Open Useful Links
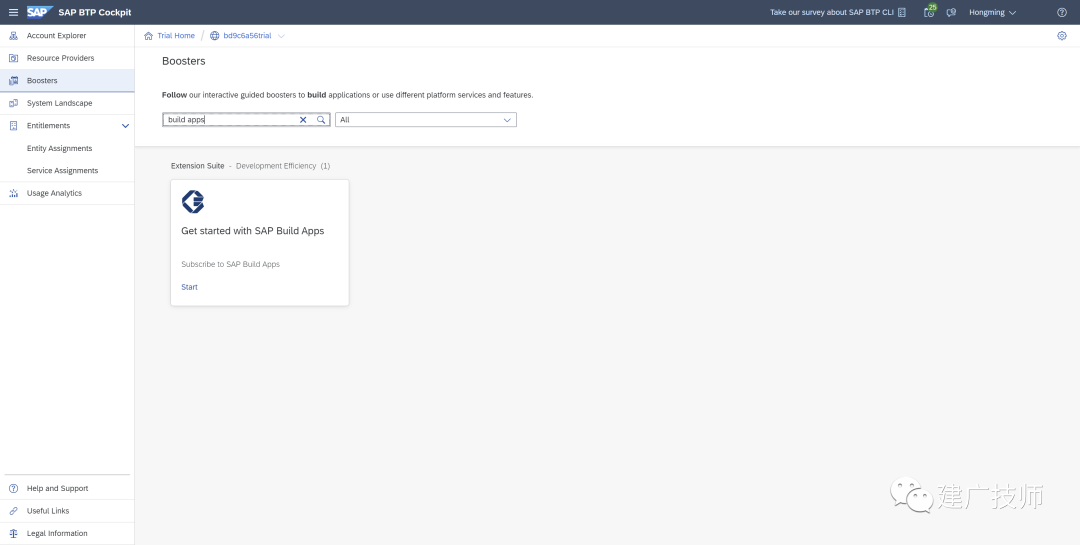Screen dimensions: 1080x545 48,511
